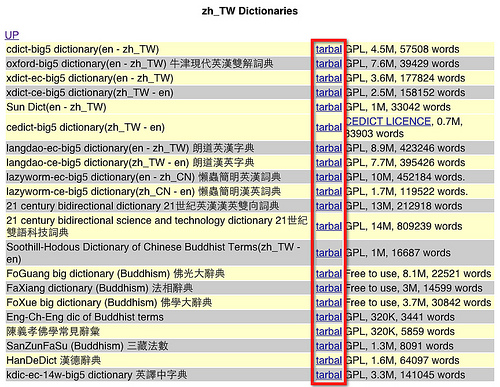
Task: Download langdao-ce-big5 dictionary tarball
Action: (x=329, y=163)
